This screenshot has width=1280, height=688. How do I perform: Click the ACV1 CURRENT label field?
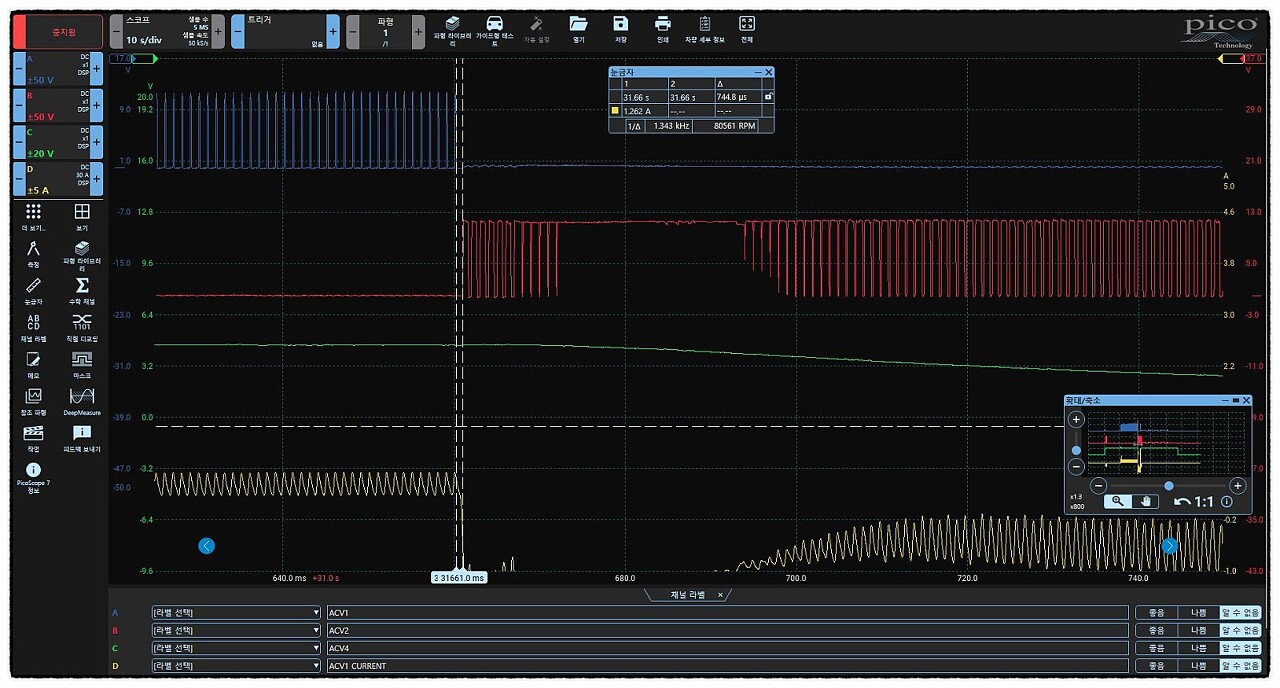click(727, 666)
